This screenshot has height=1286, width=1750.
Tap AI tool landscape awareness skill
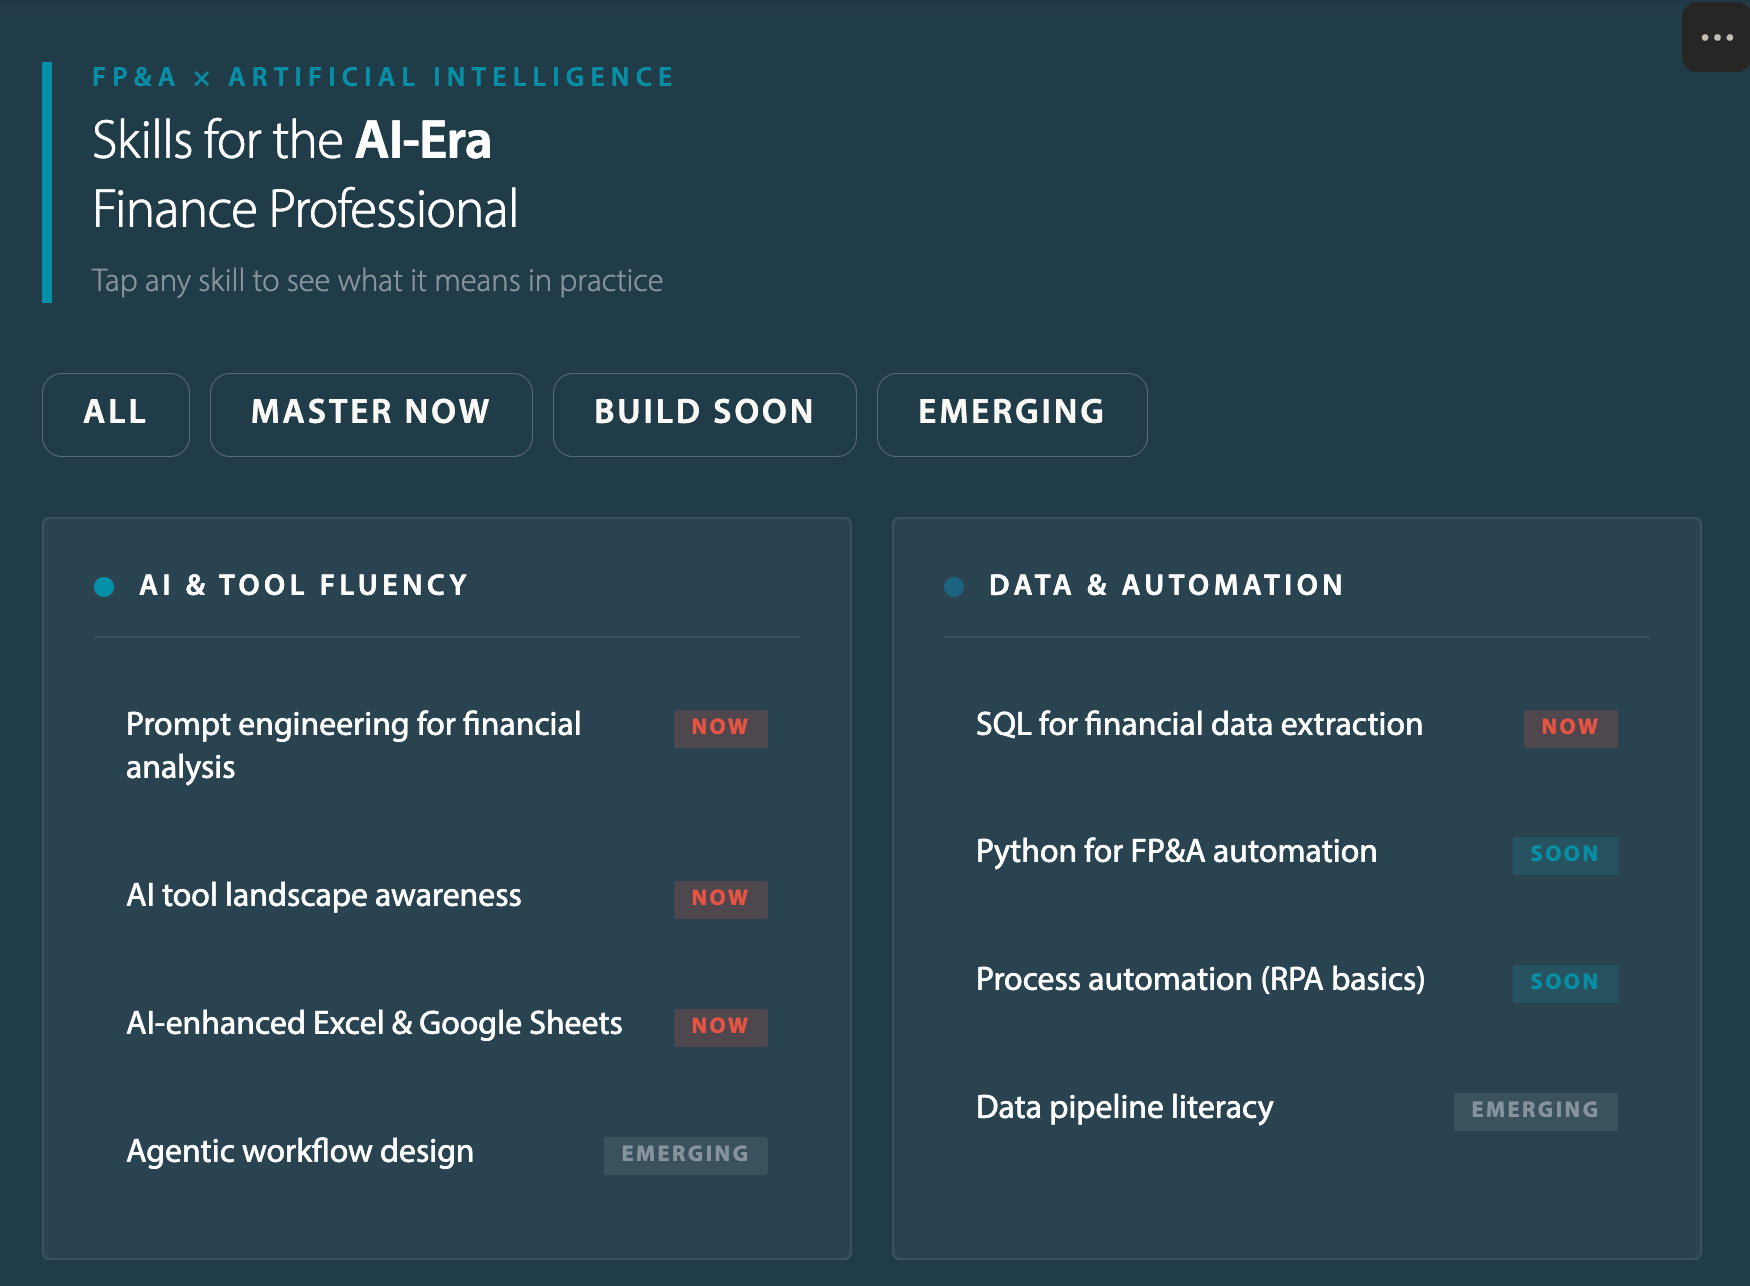pos(324,895)
